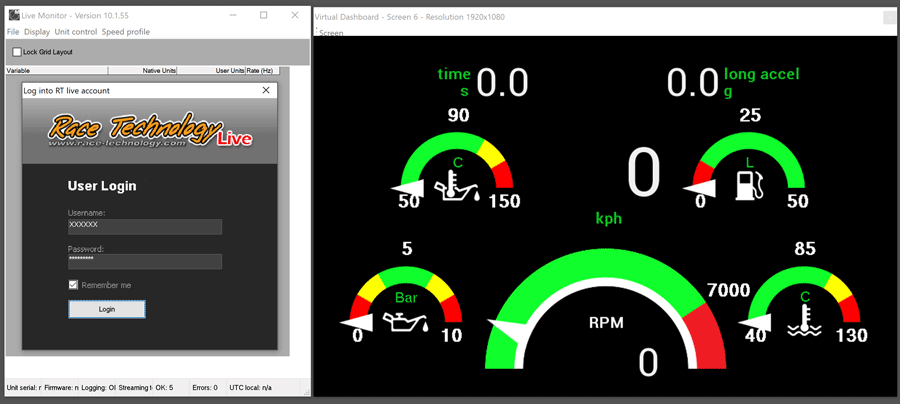Click the fuel pump gauge icon
The image size is (900, 404).
click(x=746, y=184)
